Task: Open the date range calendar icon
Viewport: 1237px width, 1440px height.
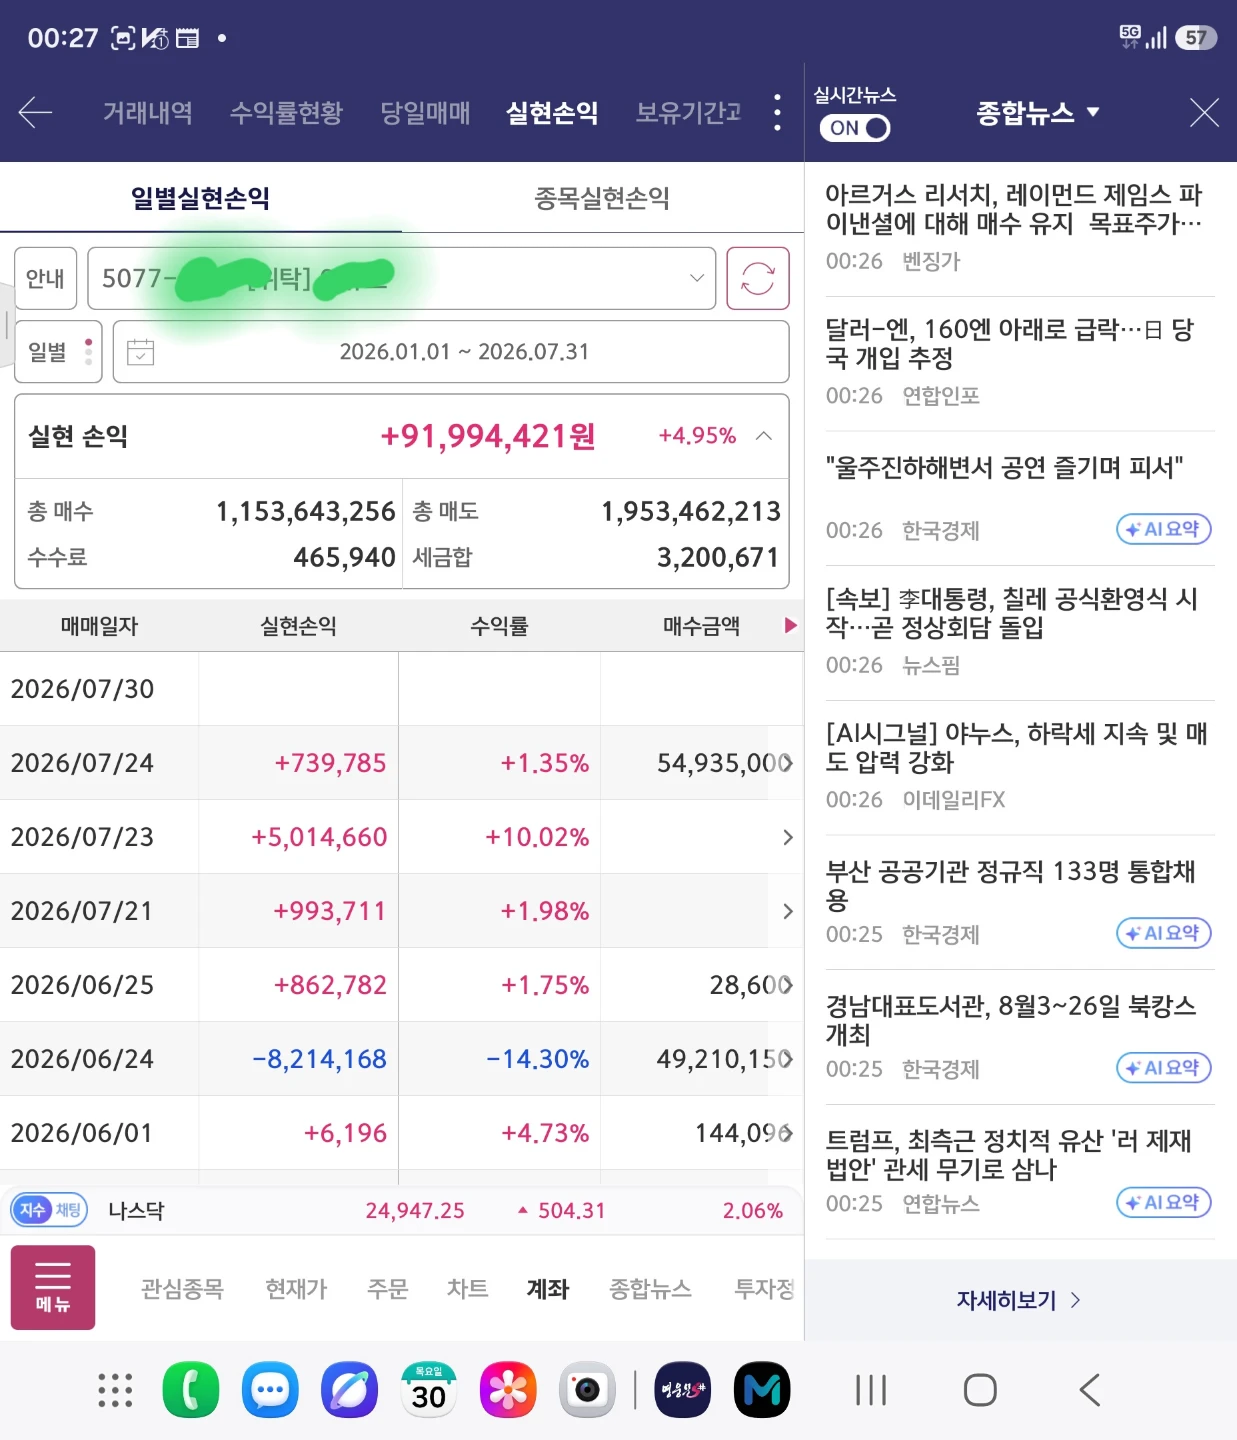Action: click(141, 352)
